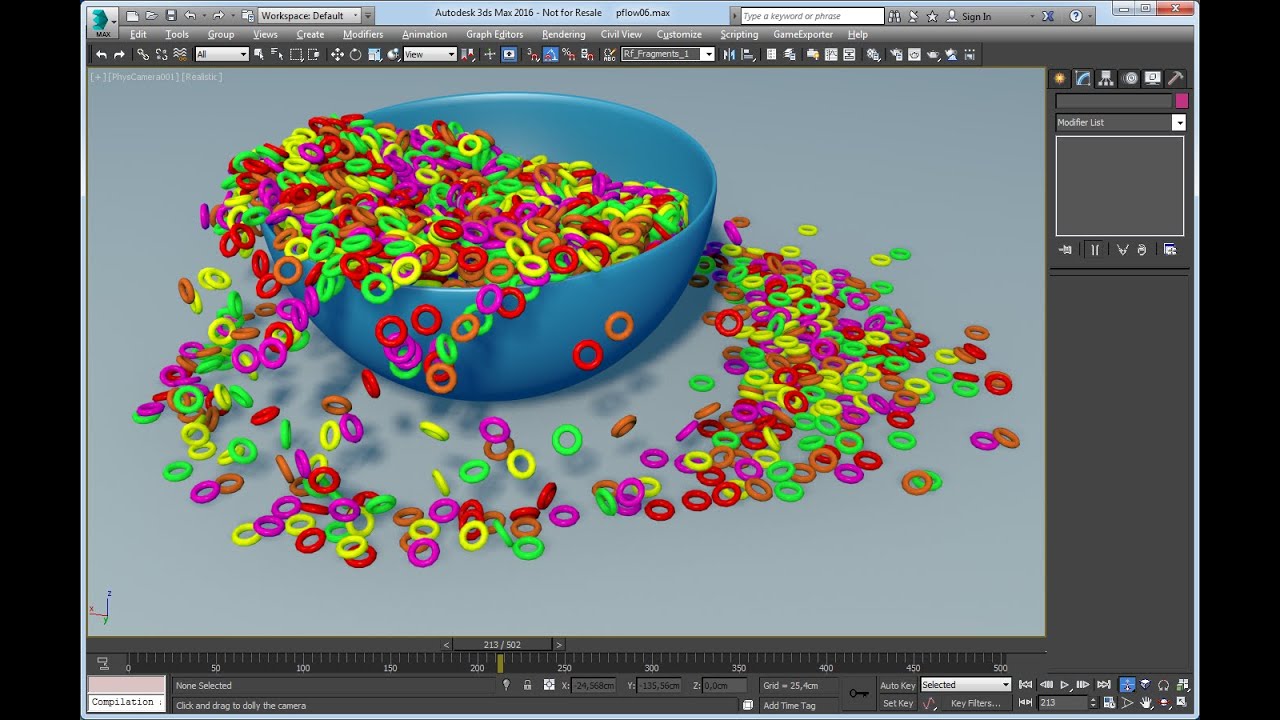Open the View reference coordinate dropdown
The width and height of the screenshot is (1280, 720).
coord(430,54)
